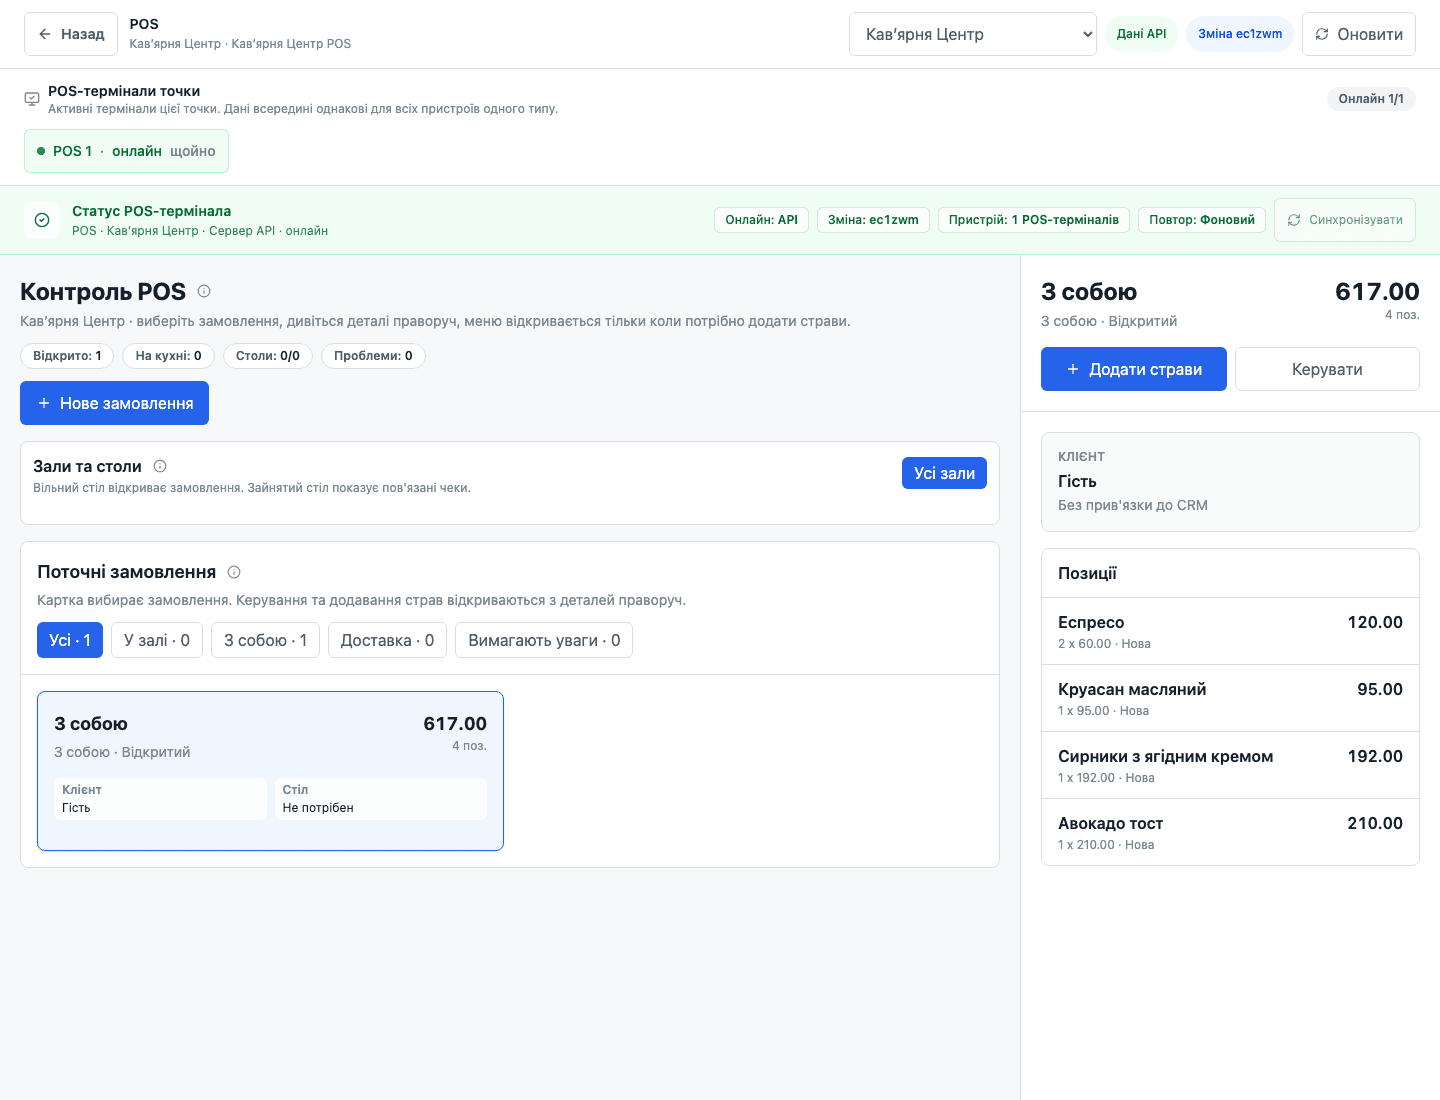The height and width of the screenshot is (1100, 1440).
Task: Select the POS 1 онлайн terminal chip
Action: point(126,151)
